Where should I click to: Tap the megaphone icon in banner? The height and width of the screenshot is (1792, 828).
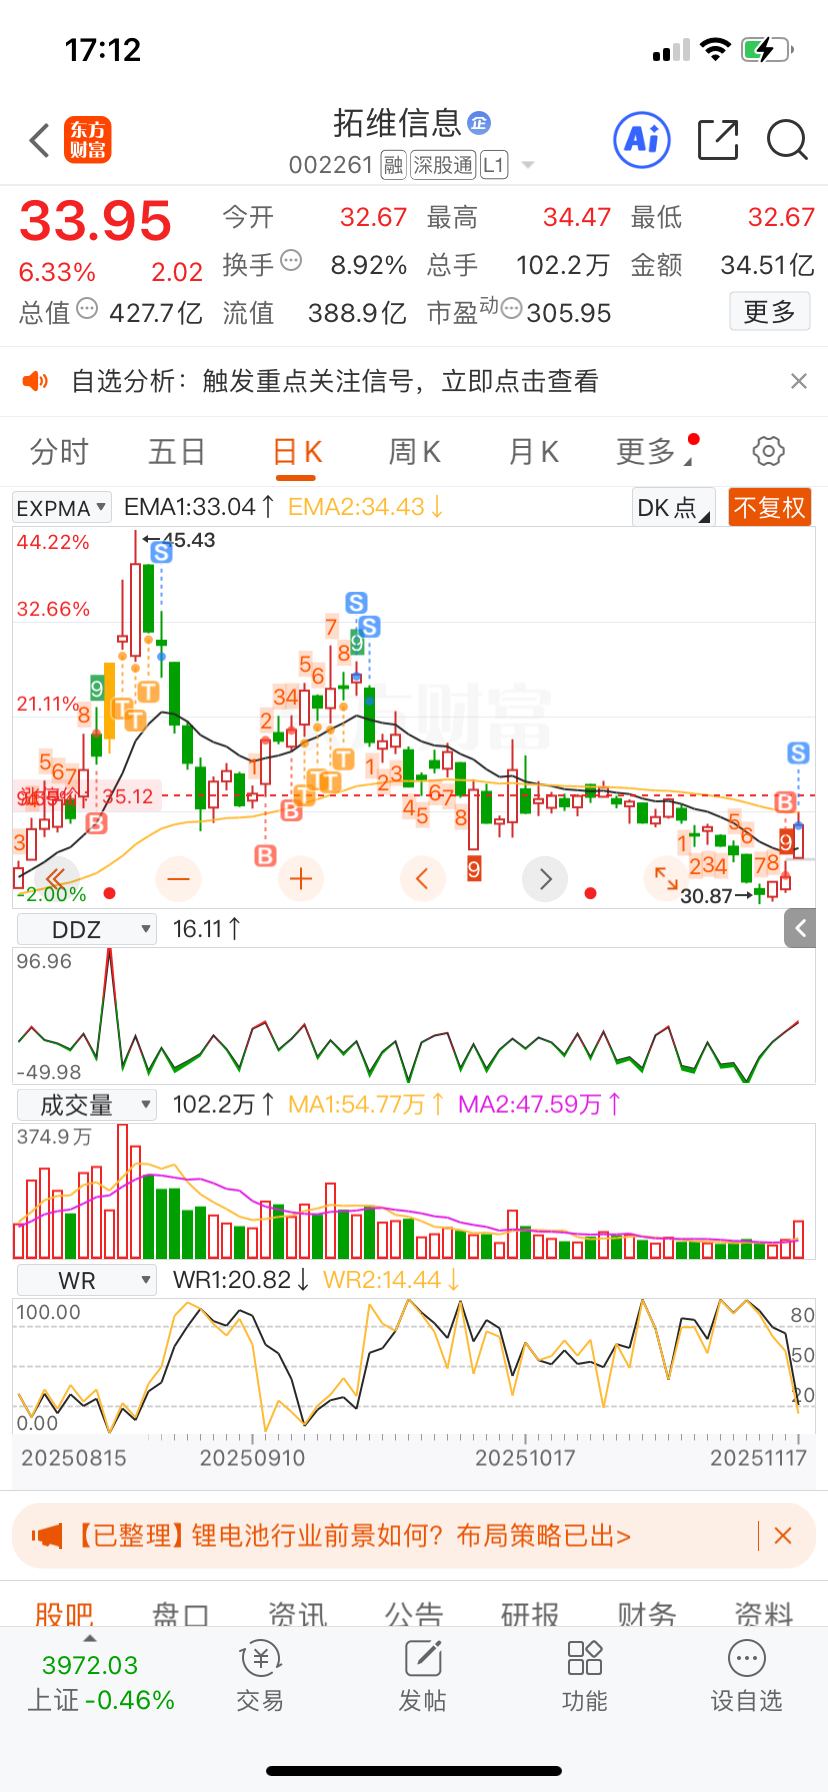46,1536
